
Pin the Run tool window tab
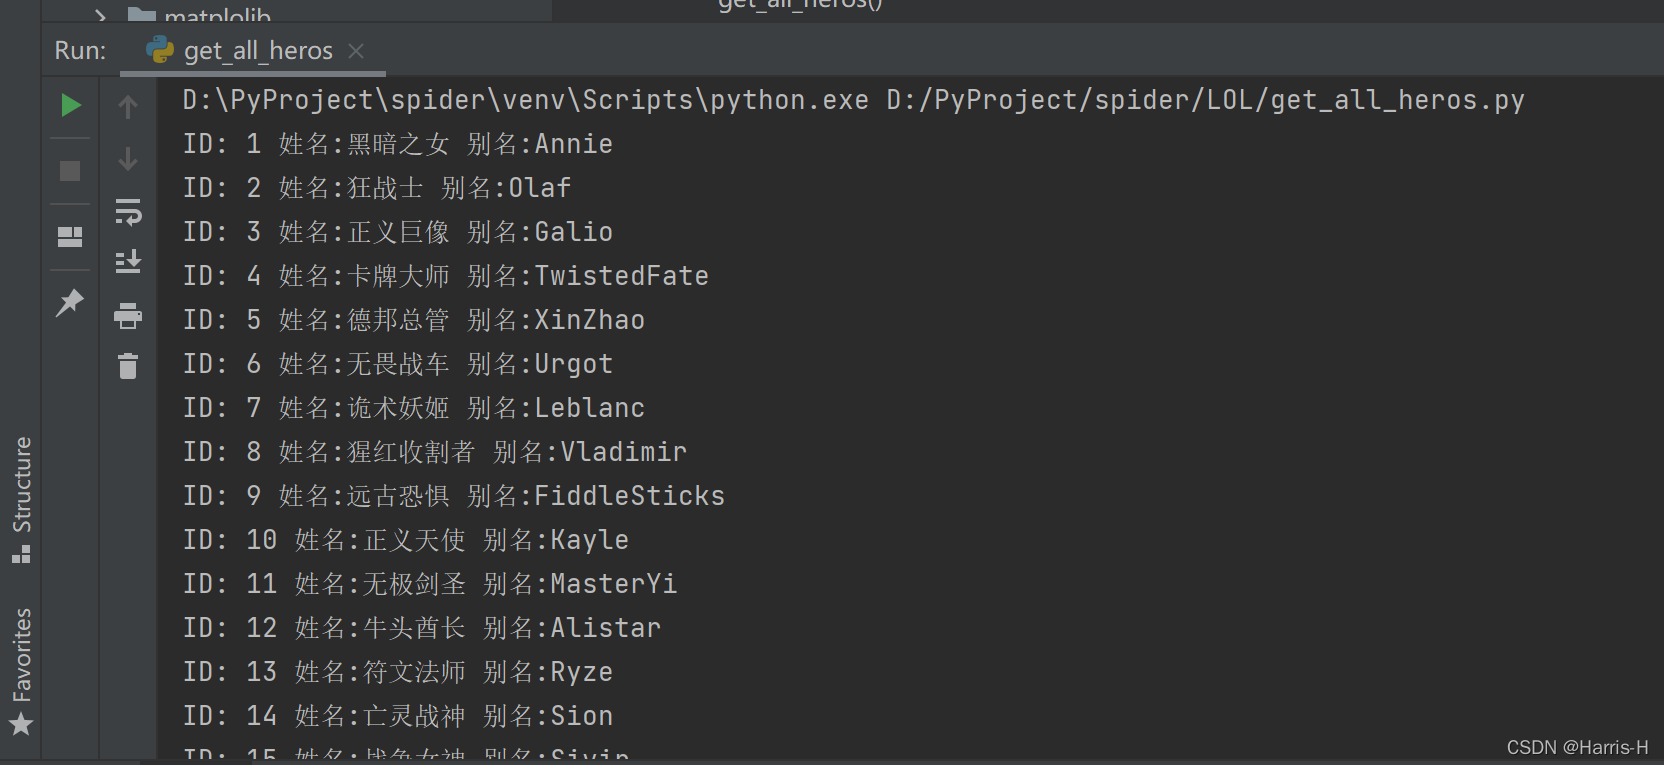point(70,303)
